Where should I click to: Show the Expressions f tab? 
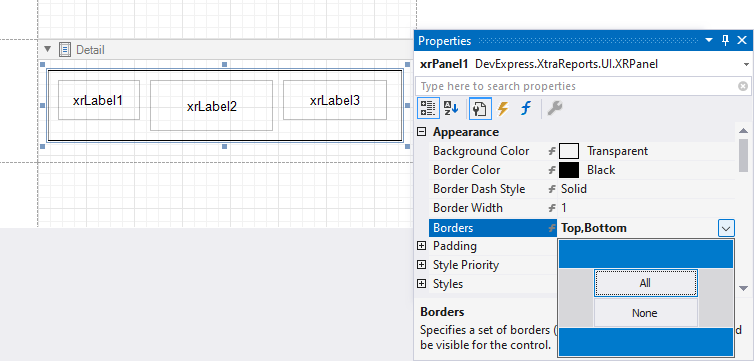(x=526, y=109)
